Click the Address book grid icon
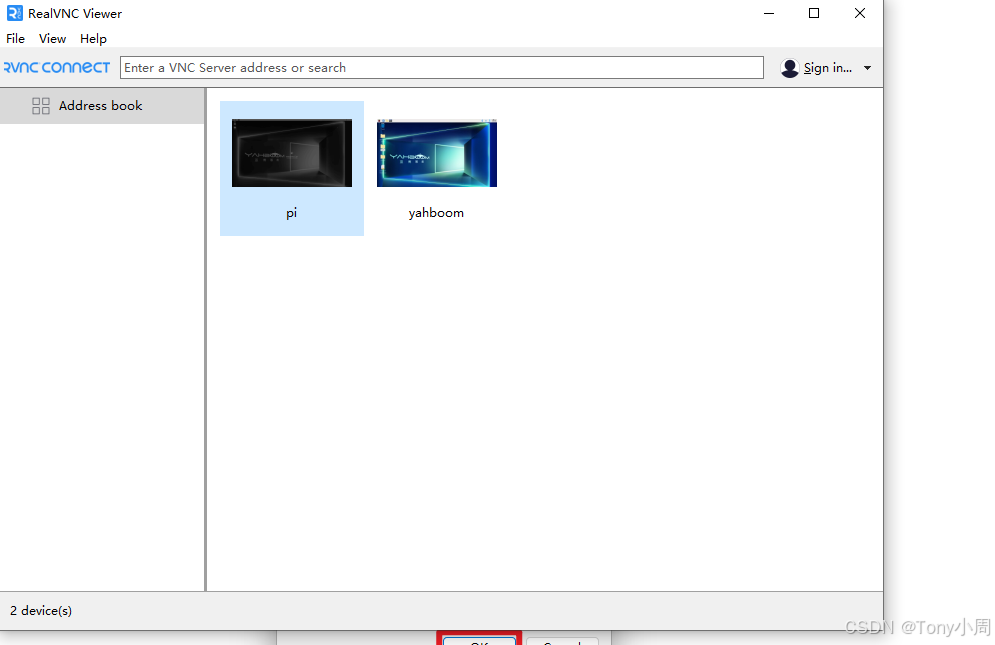The width and height of the screenshot is (995, 645). [x=41, y=106]
